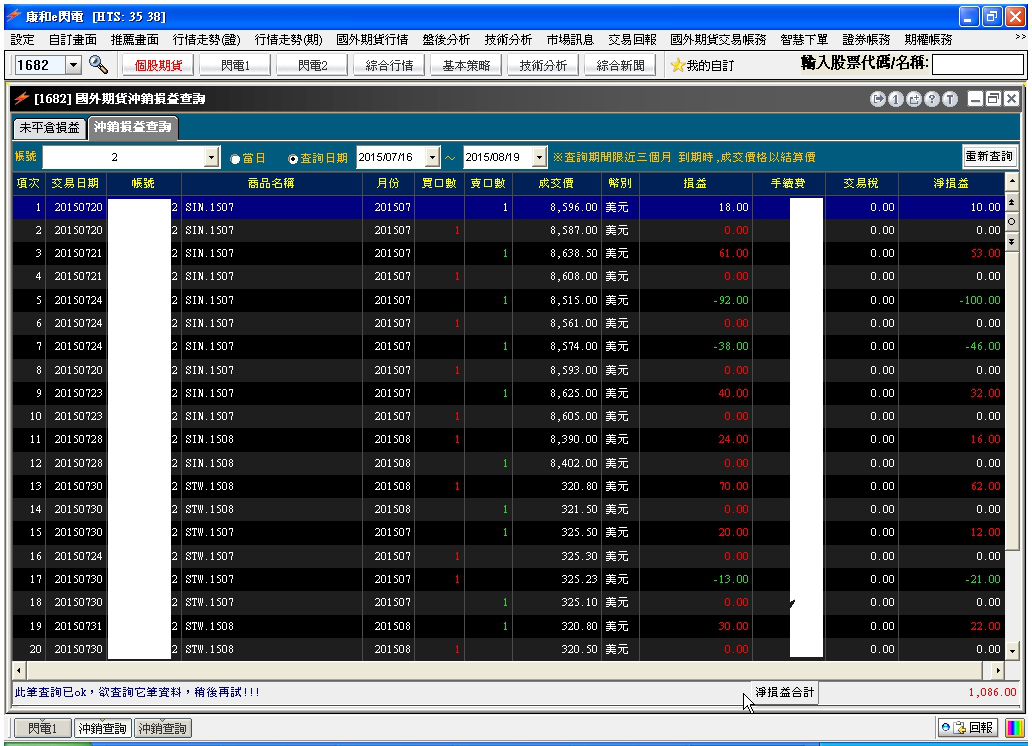1032x746 pixels.
Task: Click the horizontal scrollbar left arrow
Action: 19,671
